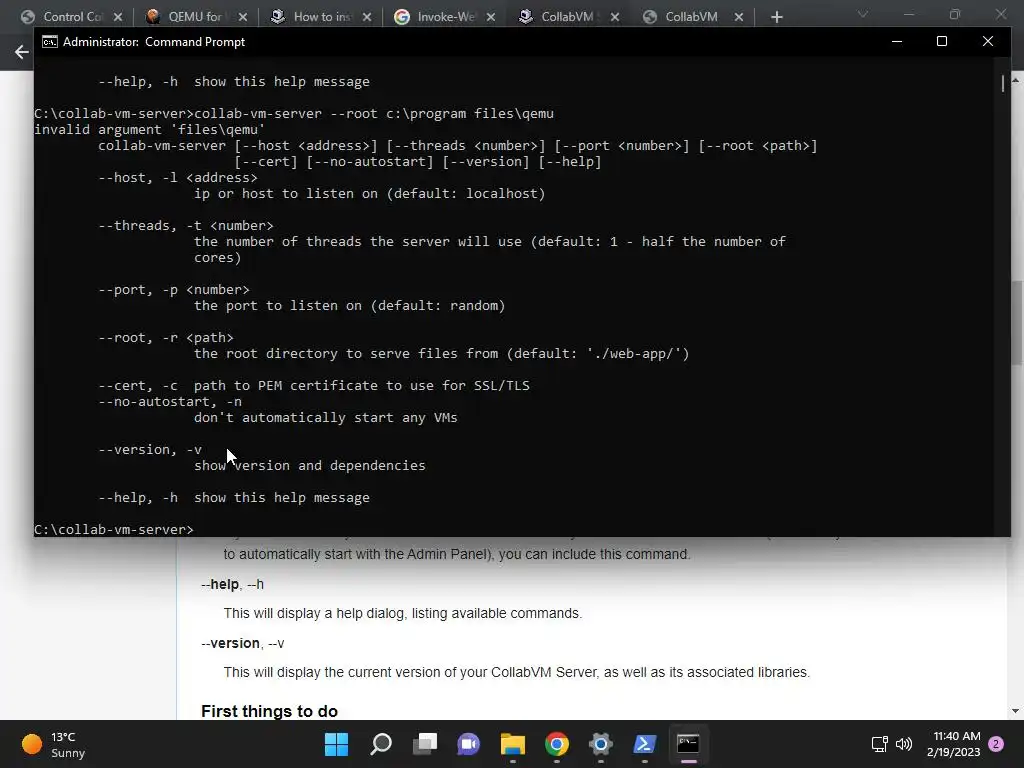
Task: Click the Command Prompt taskbar icon
Action: point(688,744)
